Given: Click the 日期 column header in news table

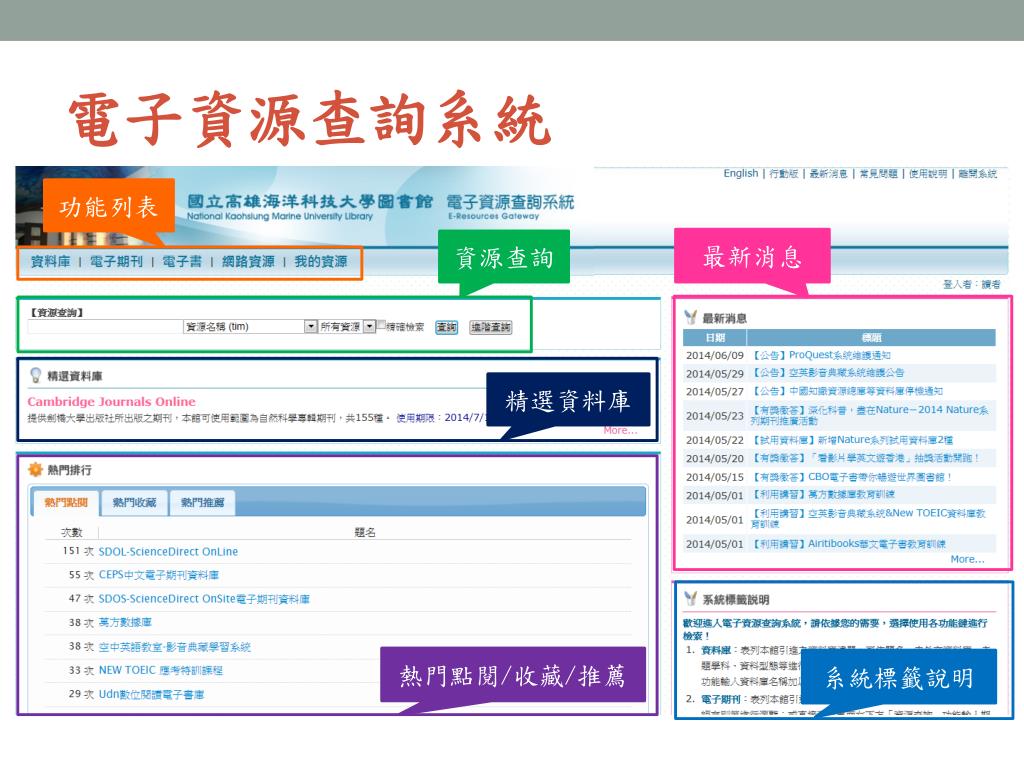Looking at the screenshot, I should click(715, 338).
